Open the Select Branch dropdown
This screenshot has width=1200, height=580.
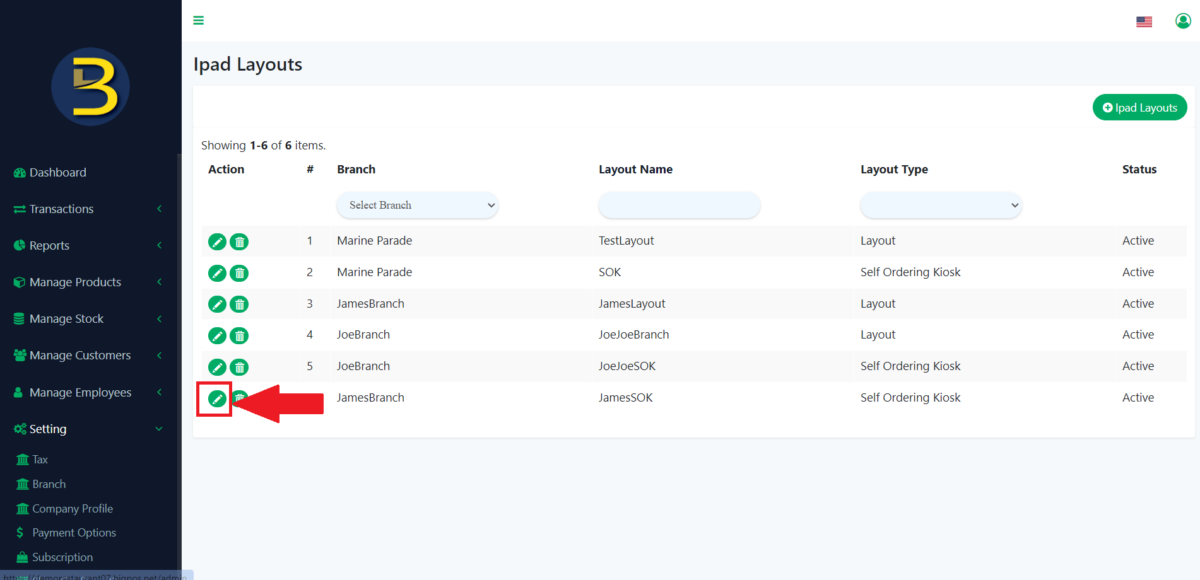417,204
